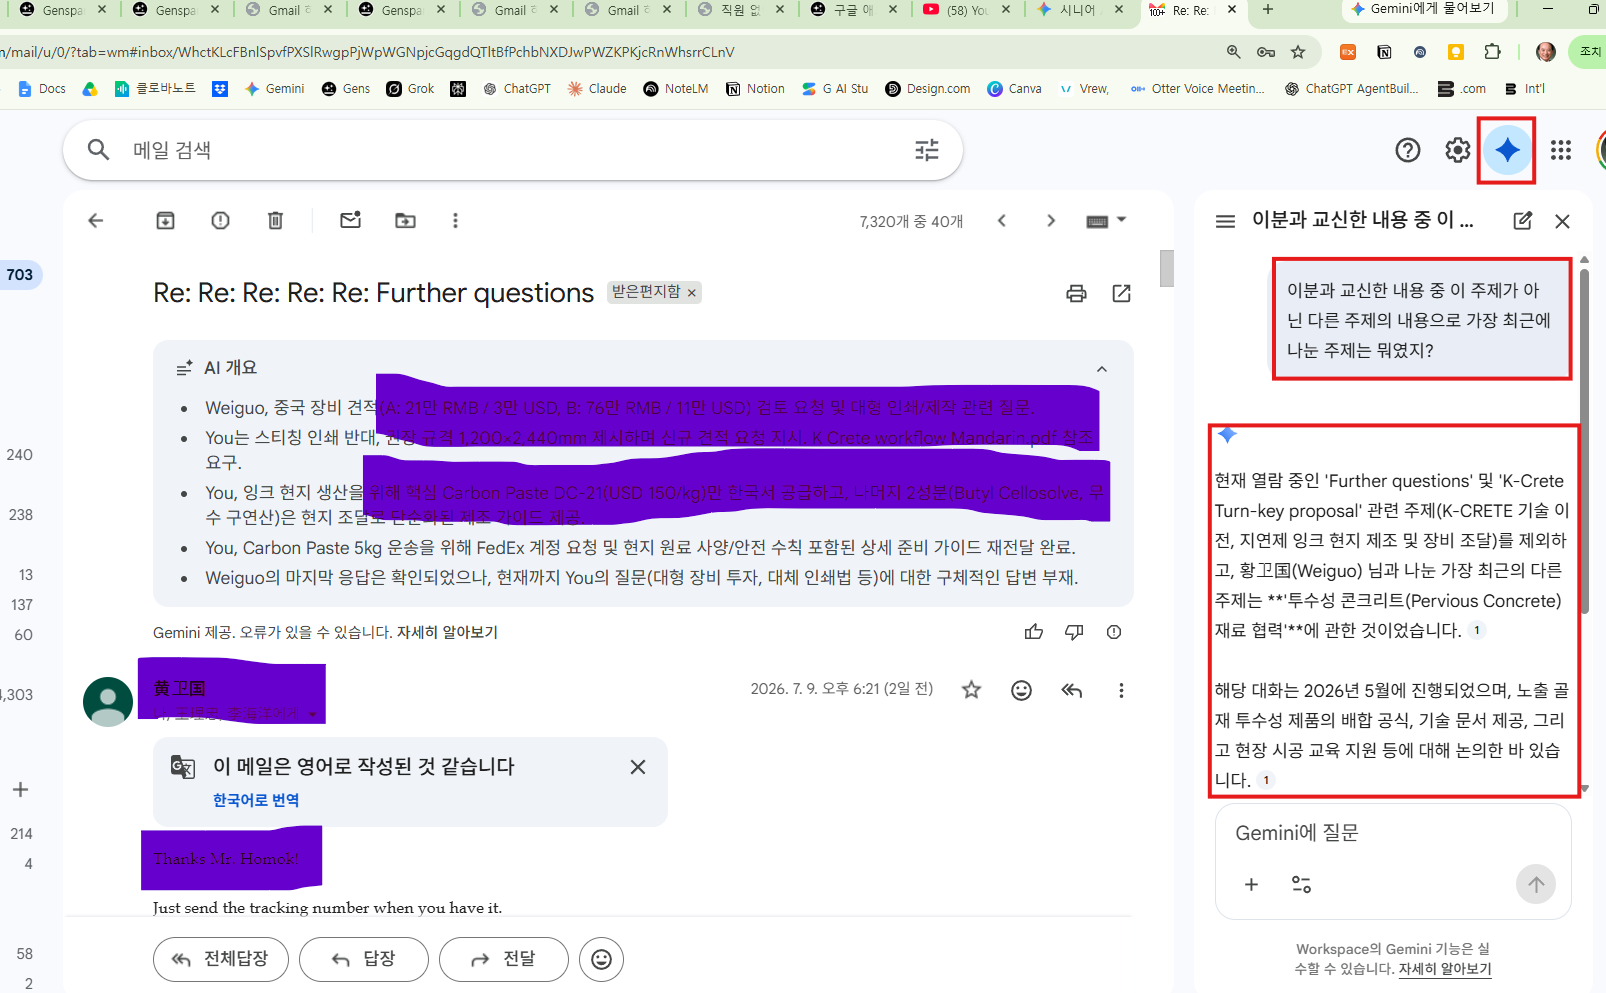Image resolution: width=1606 pixels, height=993 pixels.
Task: Open the Claude bookmark
Action: coord(597,89)
